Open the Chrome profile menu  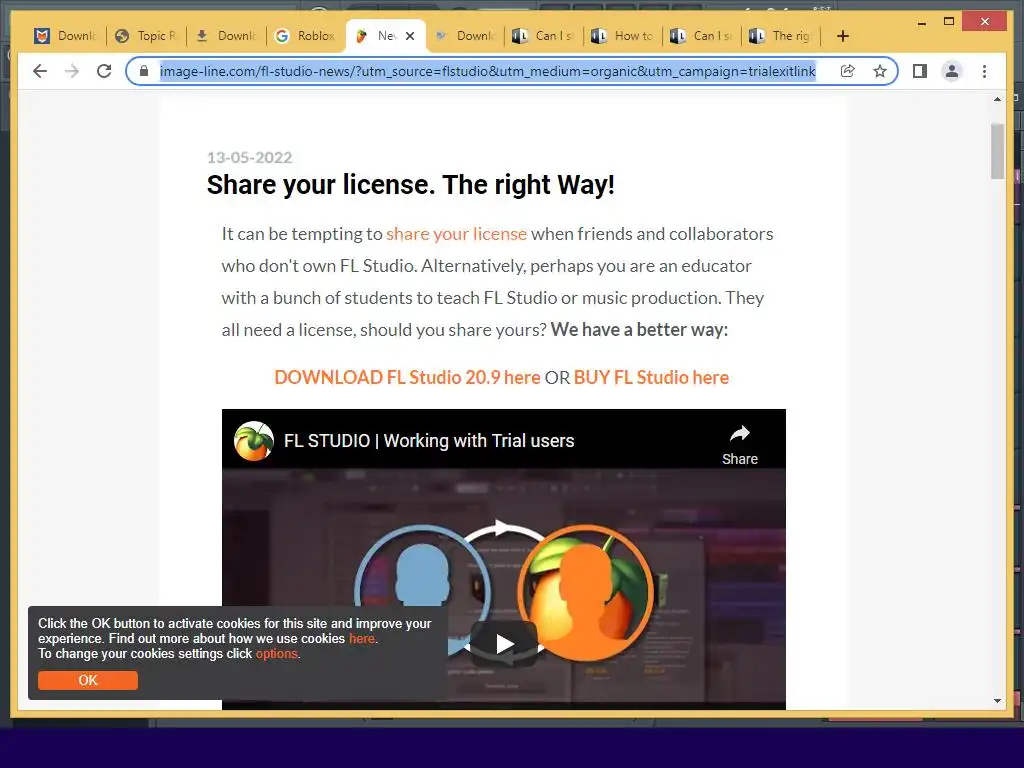click(952, 71)
